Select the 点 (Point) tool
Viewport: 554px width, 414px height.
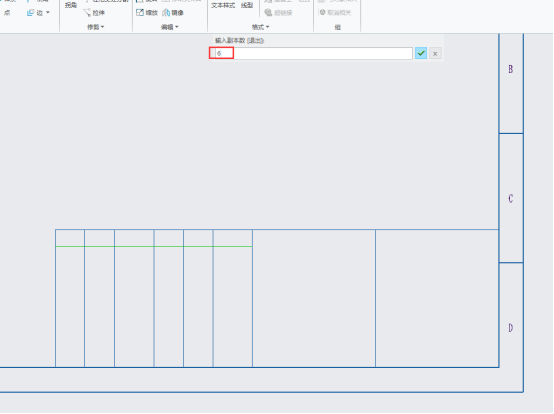point(7,13)
